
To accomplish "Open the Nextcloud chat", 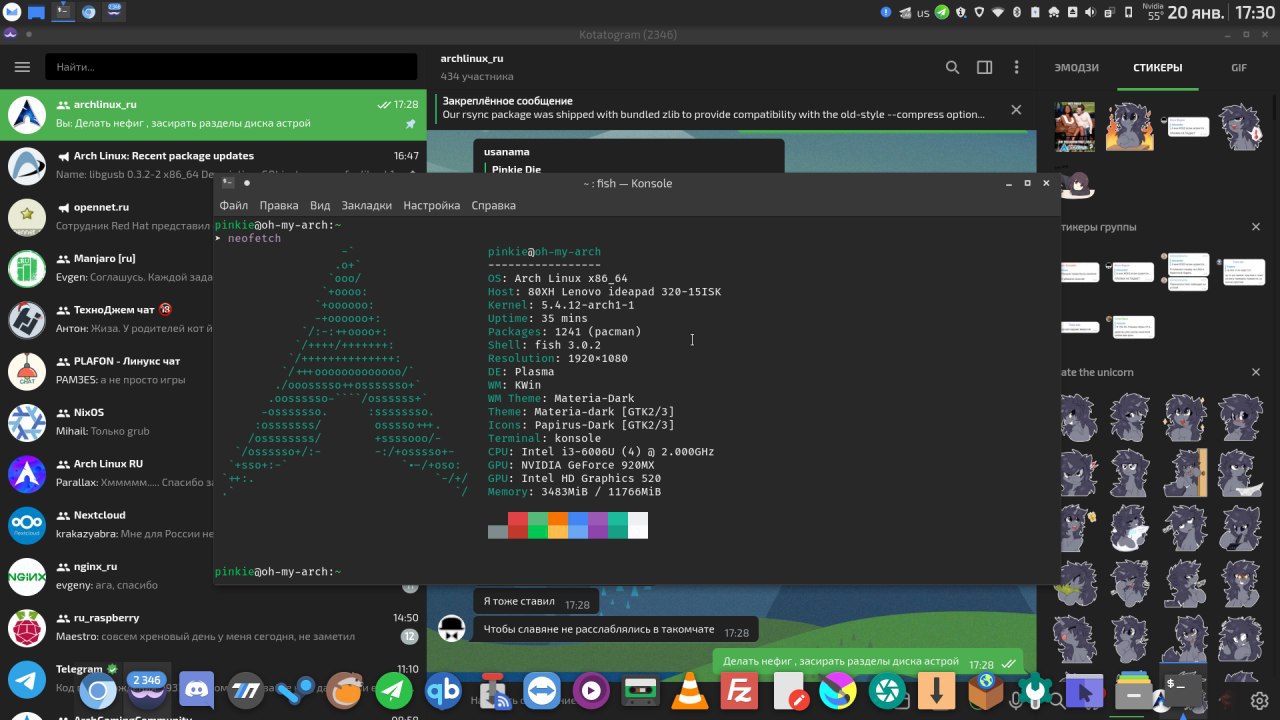I will (106, 524).
